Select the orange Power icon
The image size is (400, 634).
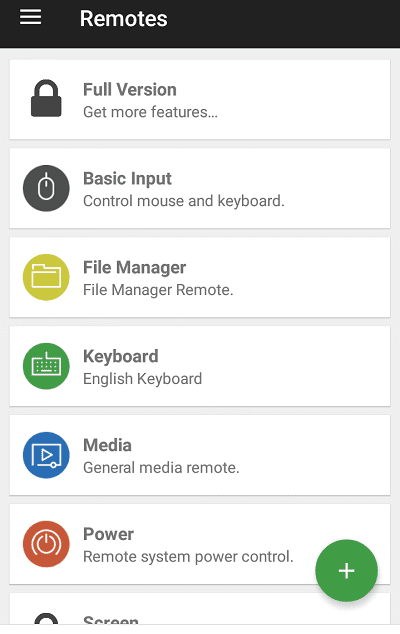(x=46, y=544)
